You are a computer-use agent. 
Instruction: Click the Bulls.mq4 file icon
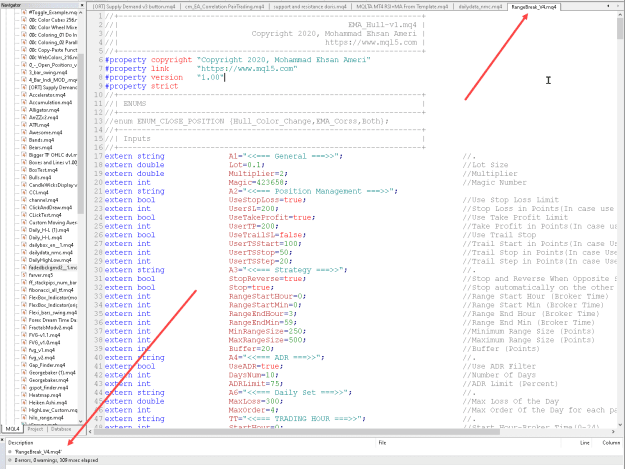coord(24,177)
